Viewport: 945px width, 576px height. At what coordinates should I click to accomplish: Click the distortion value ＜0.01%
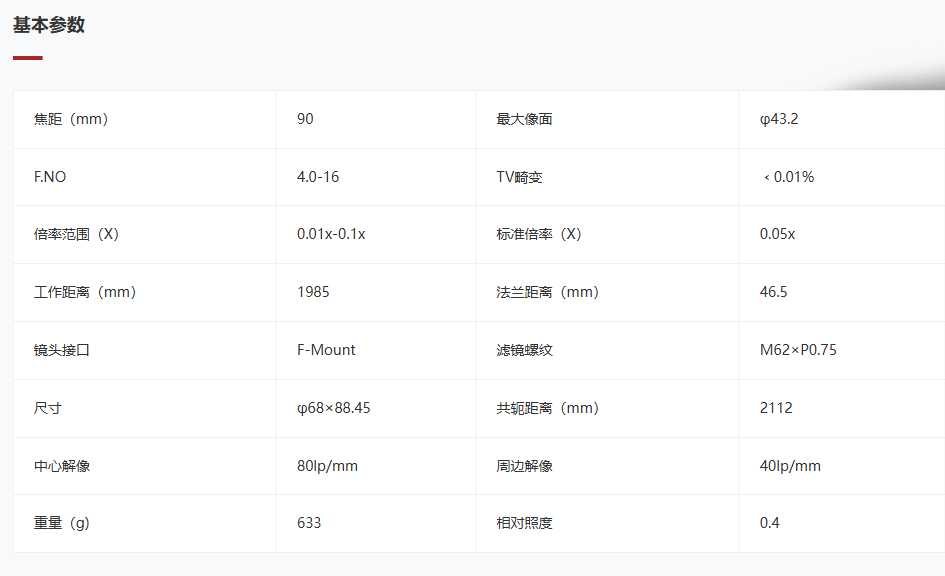tap(788, 177)
